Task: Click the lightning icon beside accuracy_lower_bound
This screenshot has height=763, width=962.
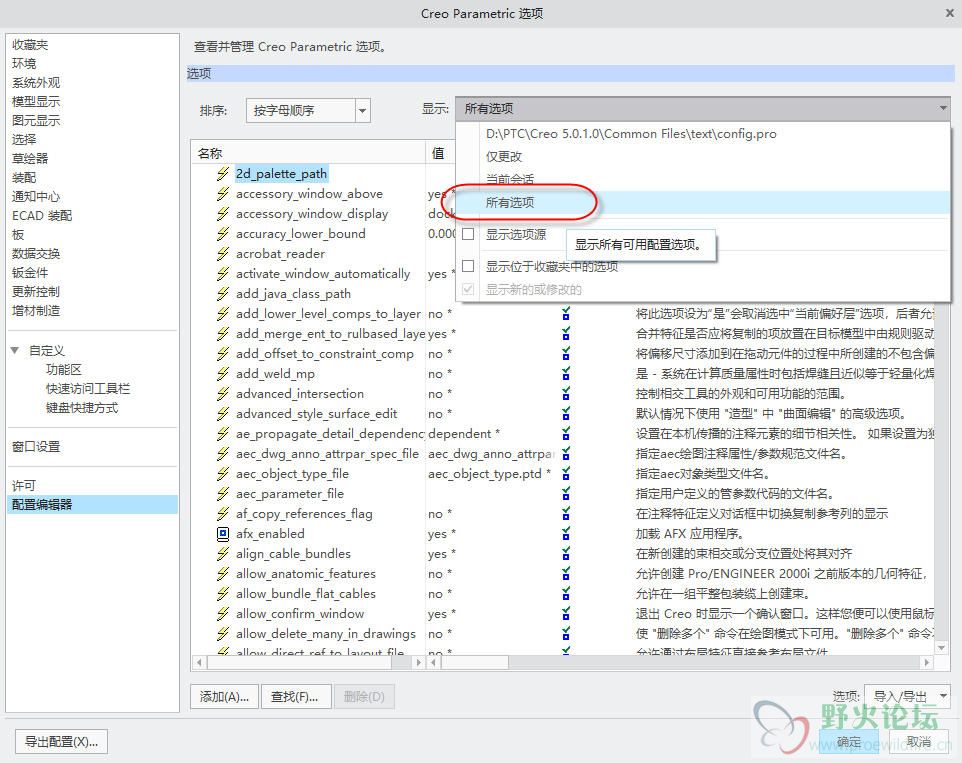Action: [223, 234]
